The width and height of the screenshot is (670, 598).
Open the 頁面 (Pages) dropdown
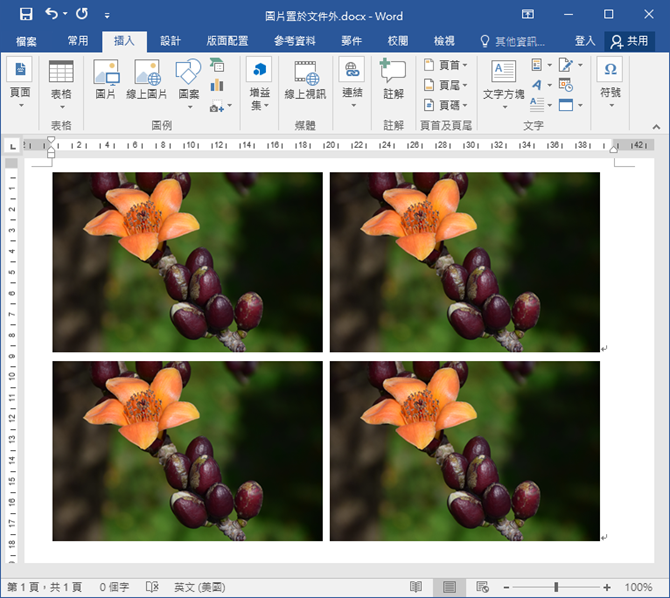coord(20,83)
